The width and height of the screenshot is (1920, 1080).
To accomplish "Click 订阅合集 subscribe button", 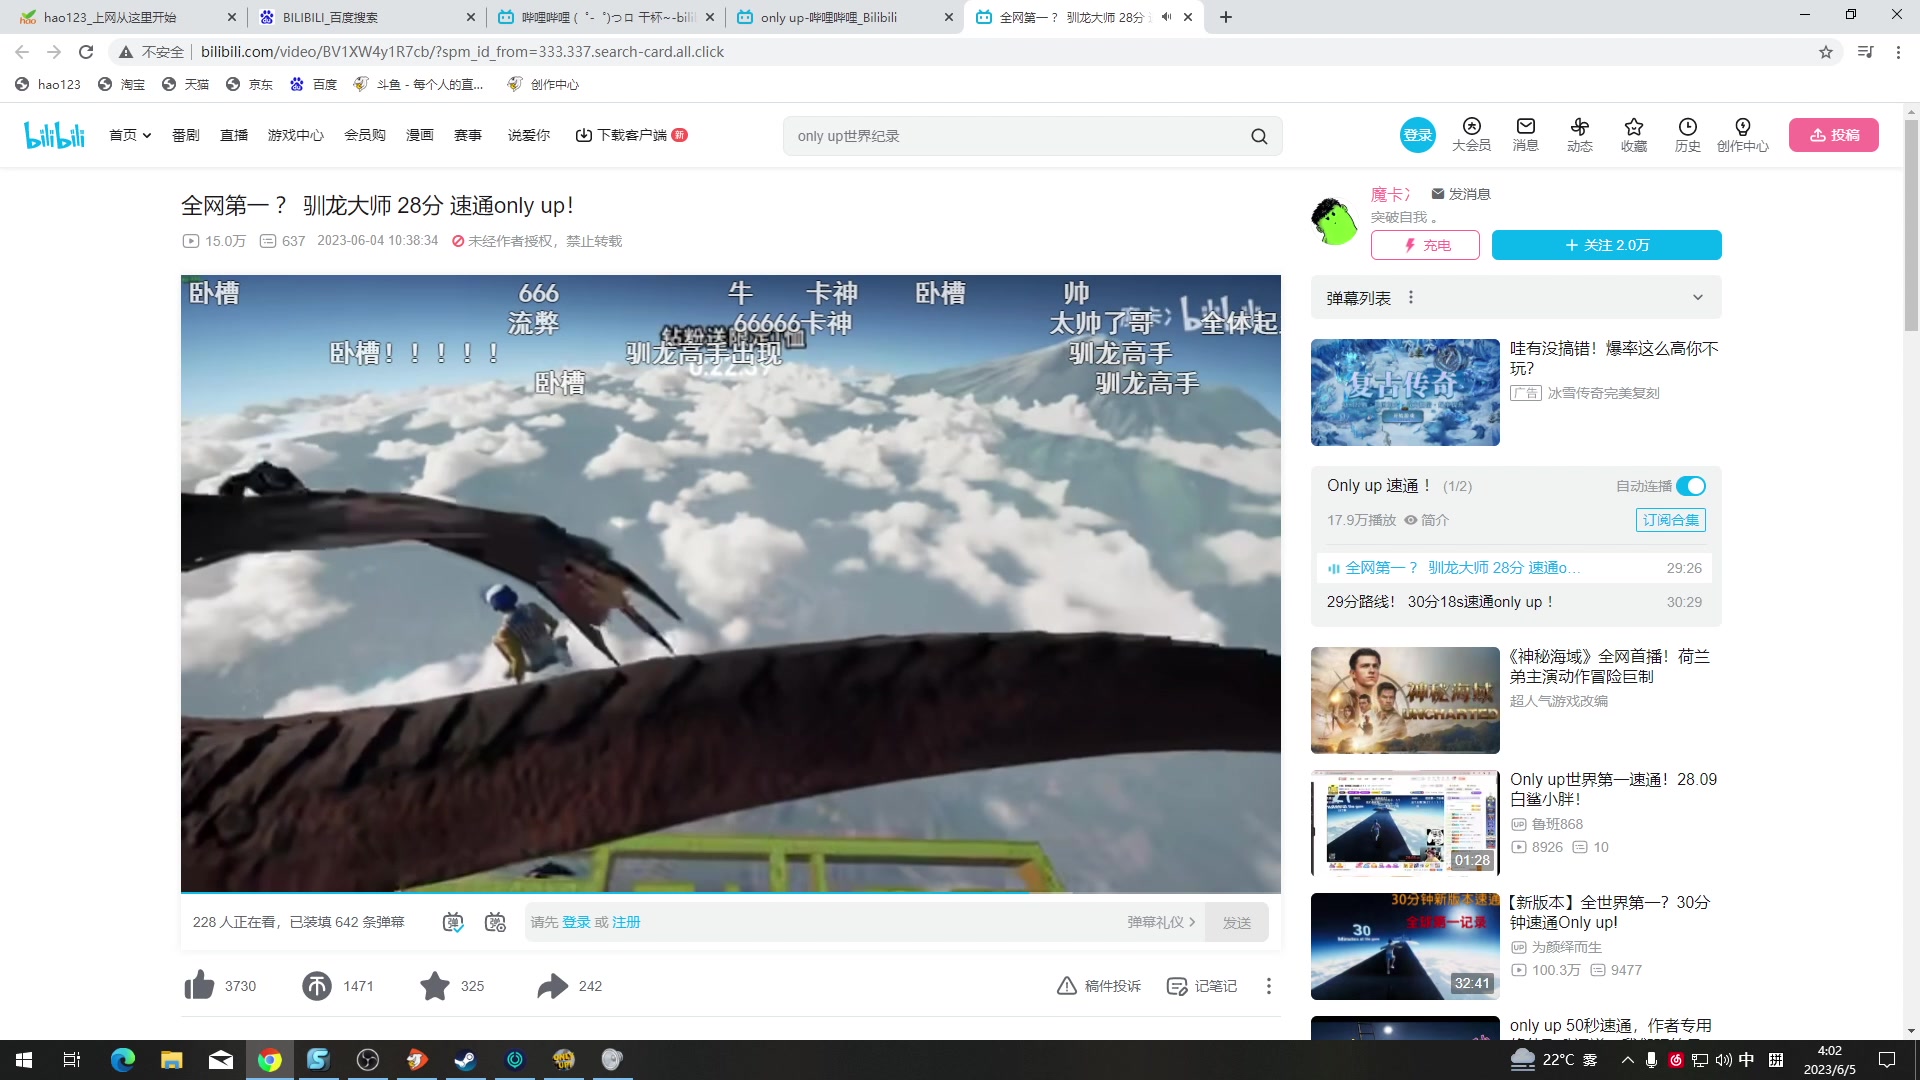I will tap(1670, 520).
